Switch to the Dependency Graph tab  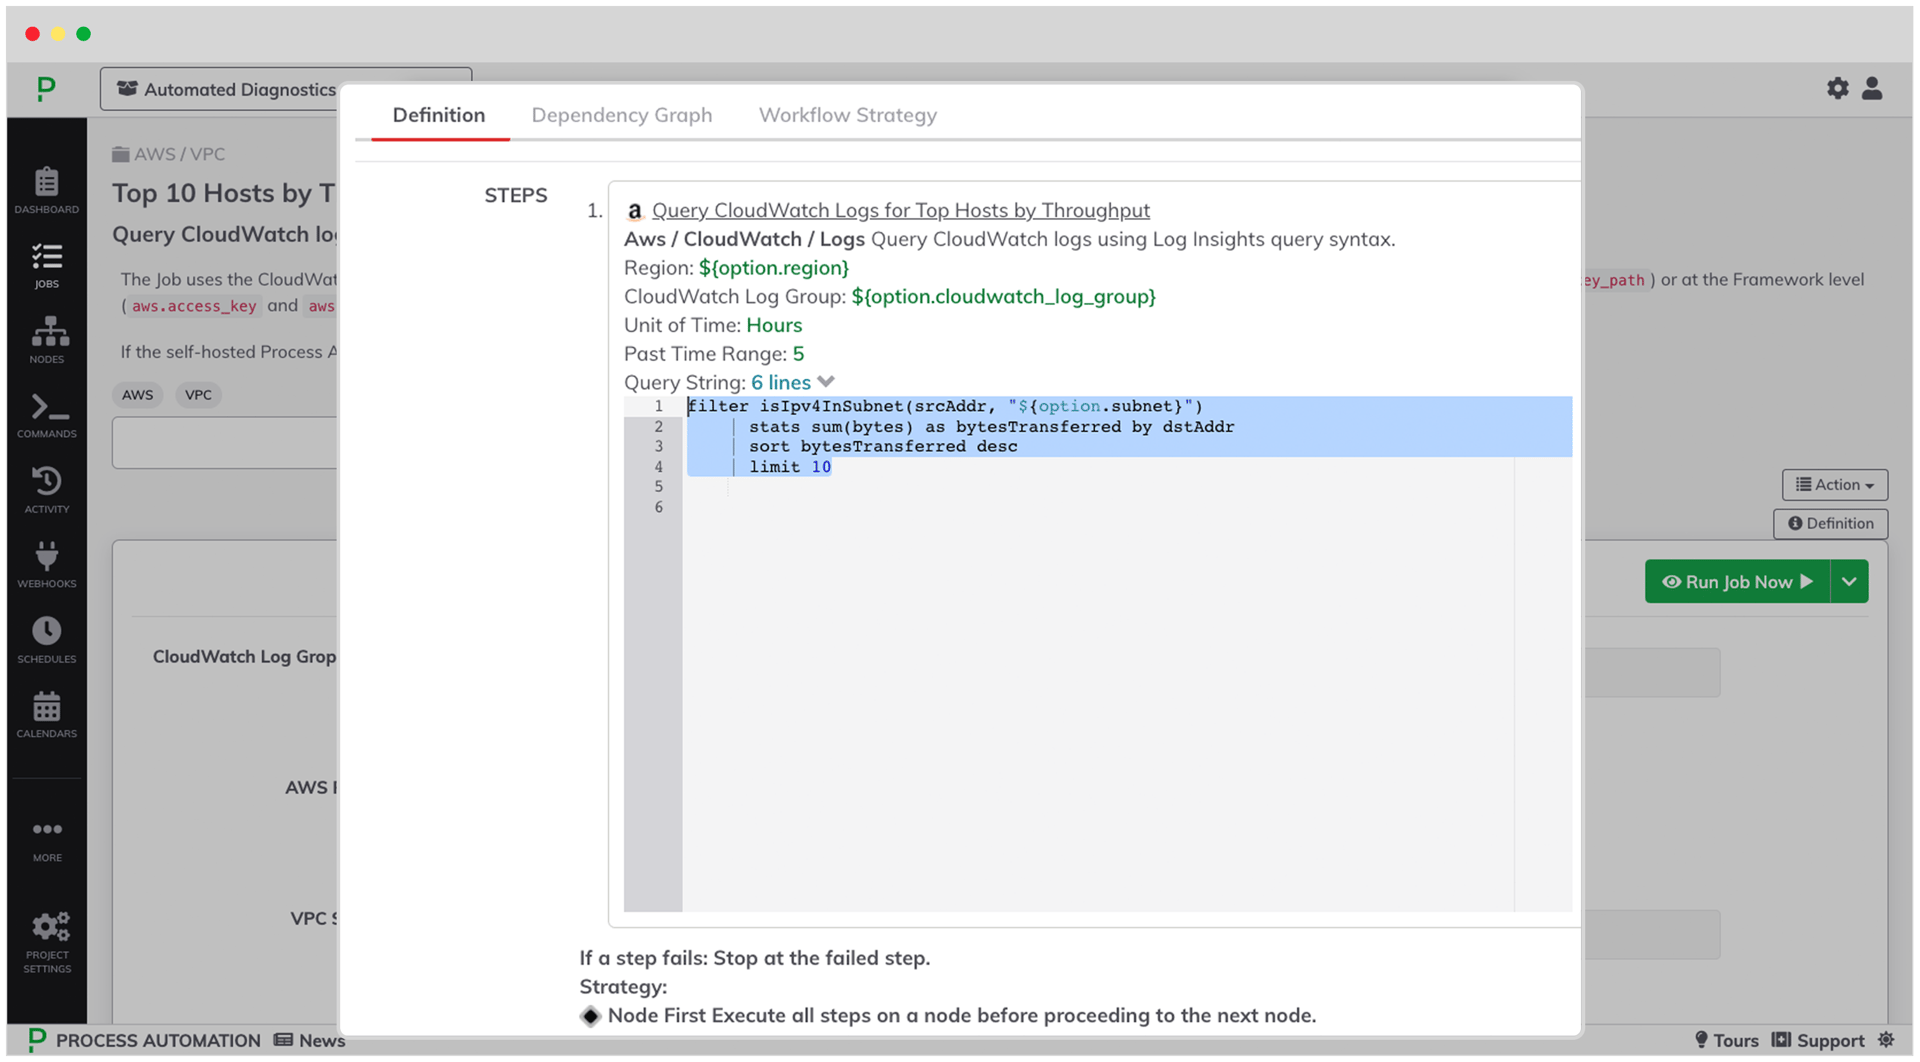click(621, 115)
